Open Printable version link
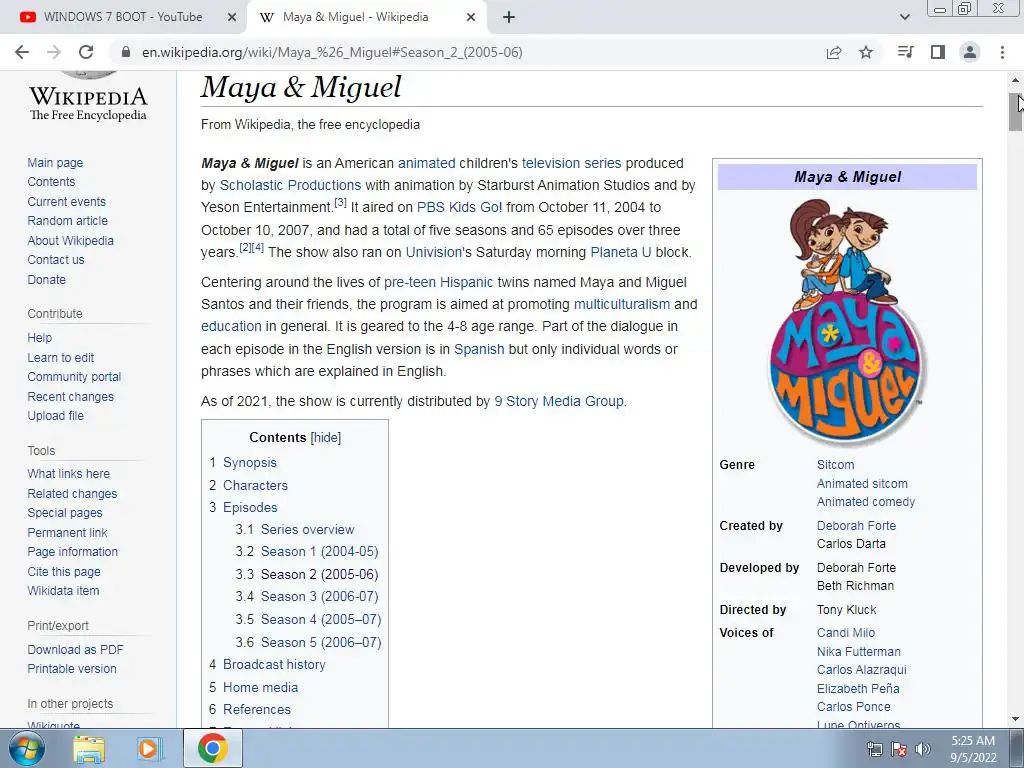1024x768 pixels. click(72, 669)
